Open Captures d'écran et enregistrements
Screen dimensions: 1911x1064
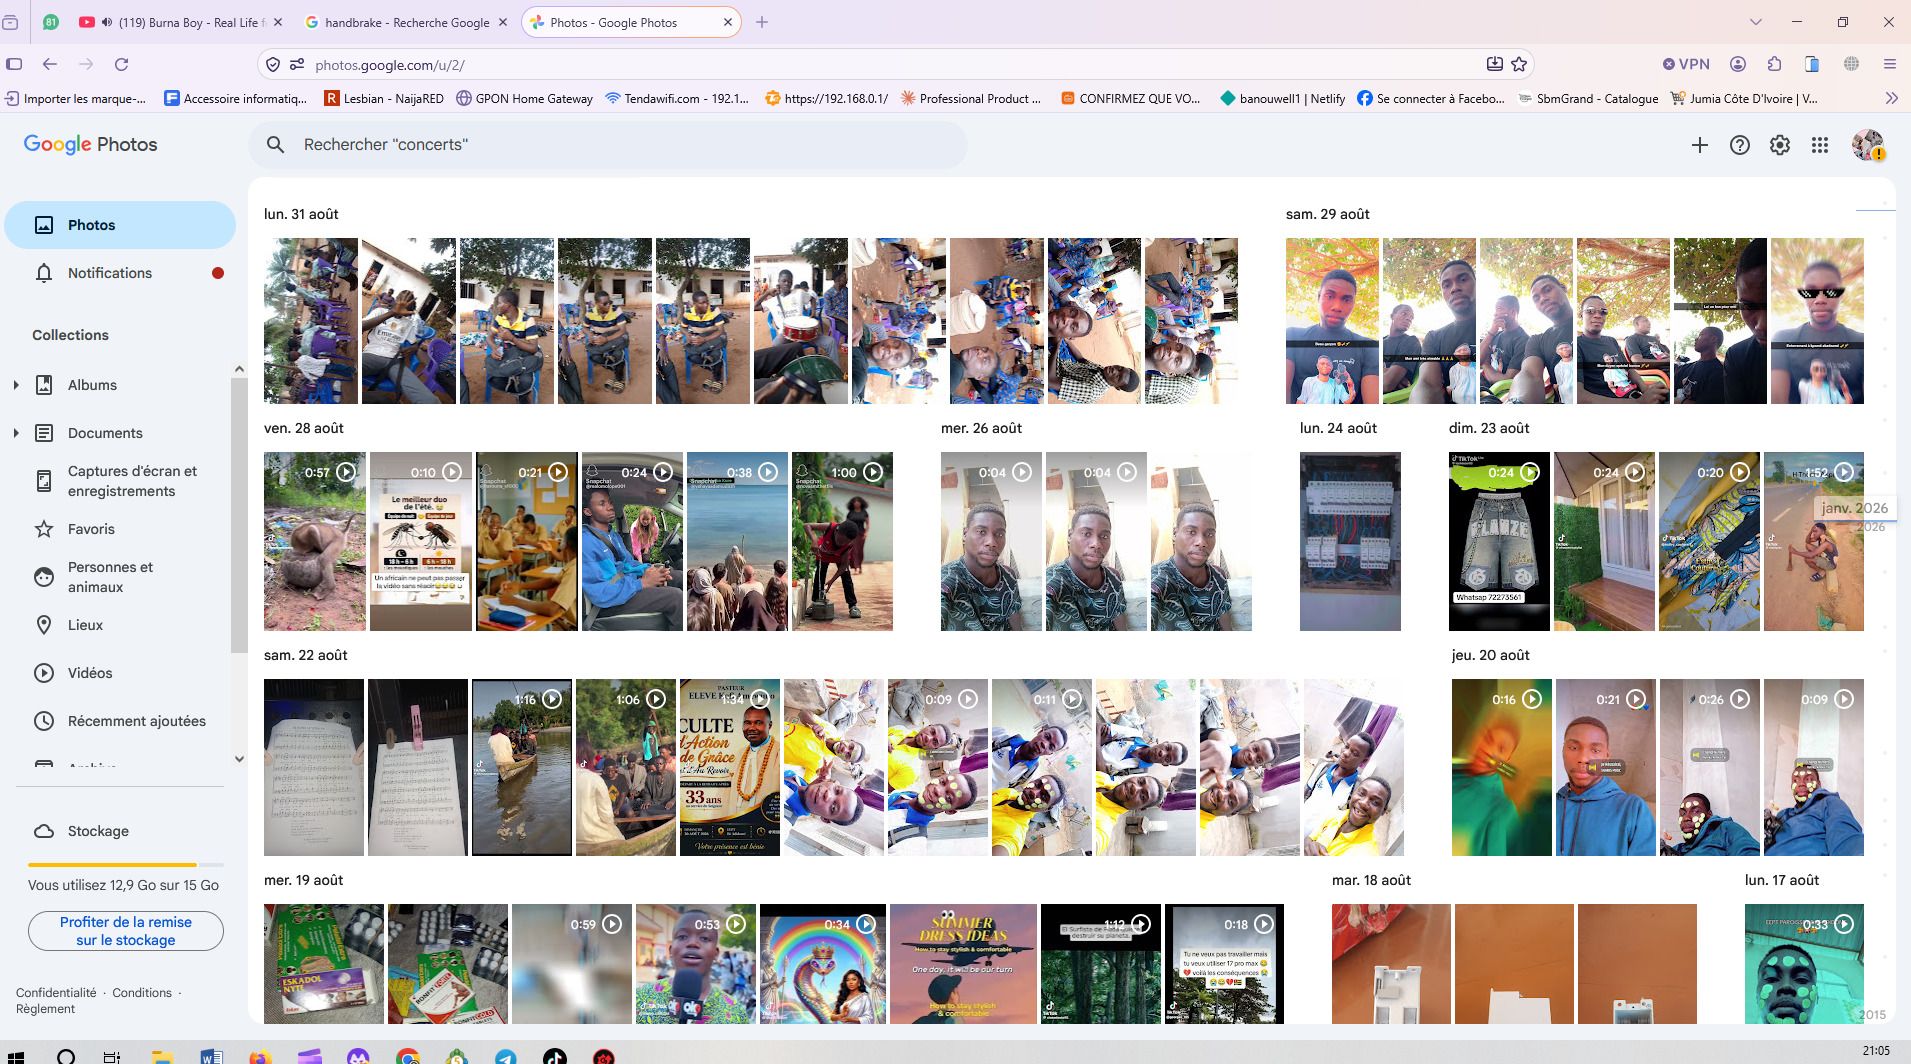(120, 481)
